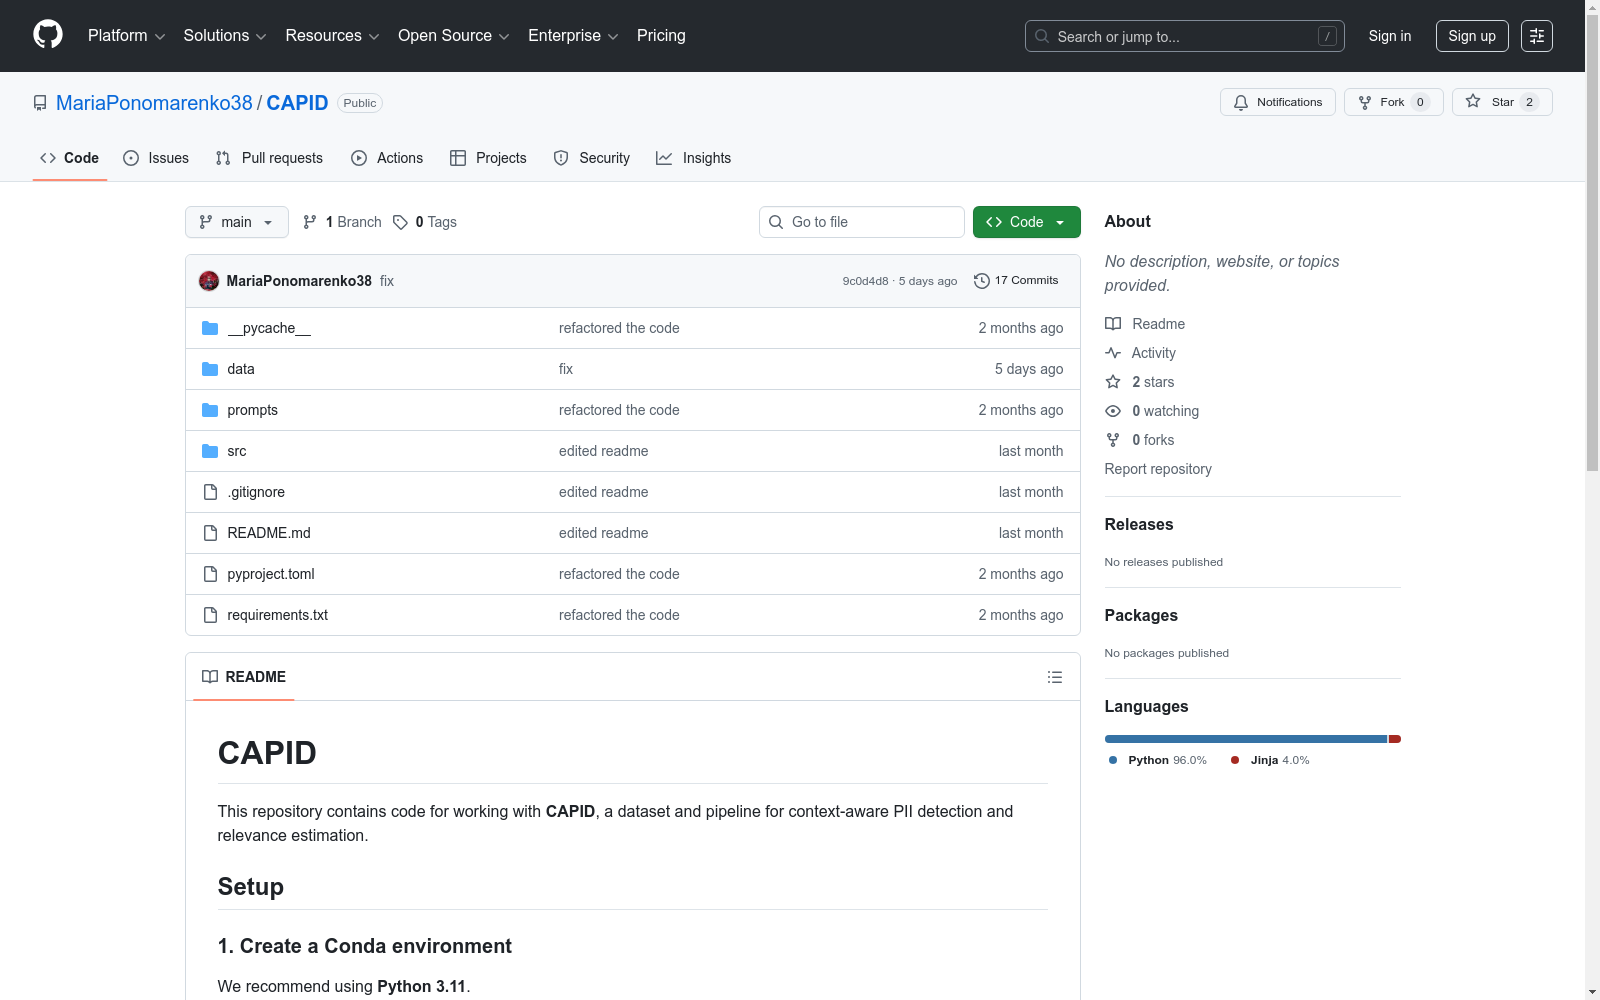Focus the Search or jump to field
Viewport: 1600px width, 1000px height.
pos(1185,36)
